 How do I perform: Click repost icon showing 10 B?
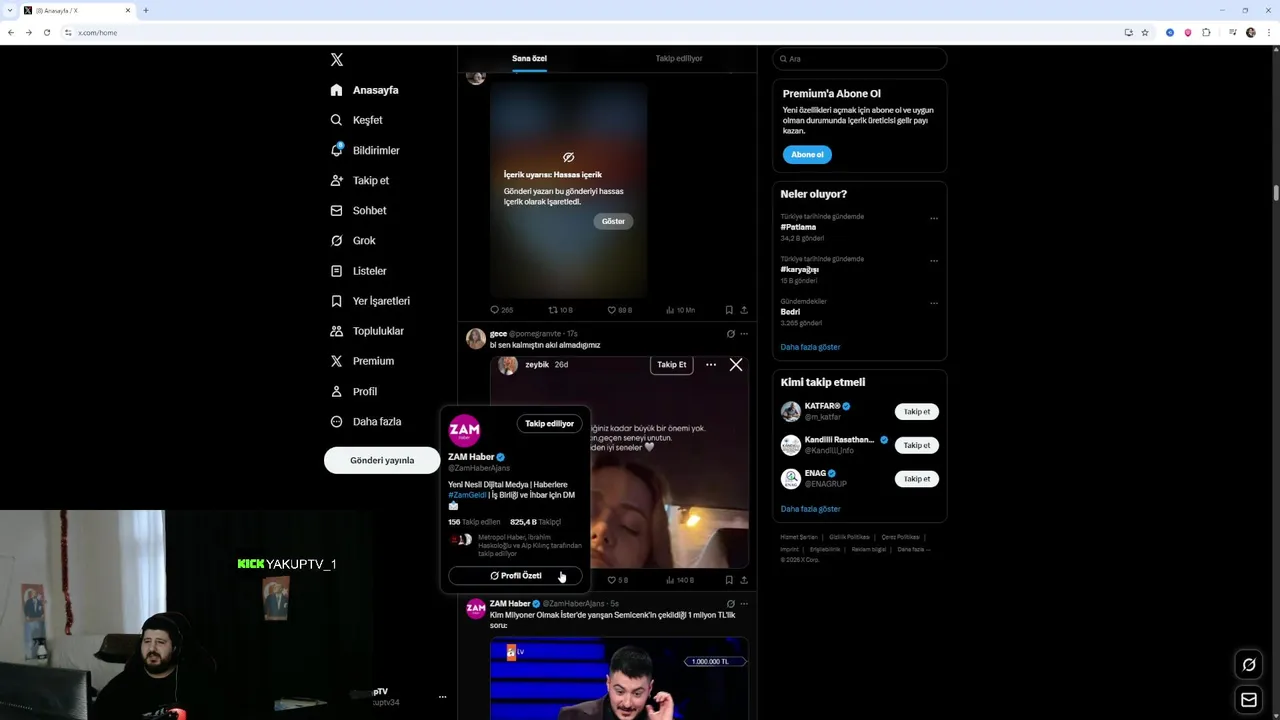[x=560, y=310]
